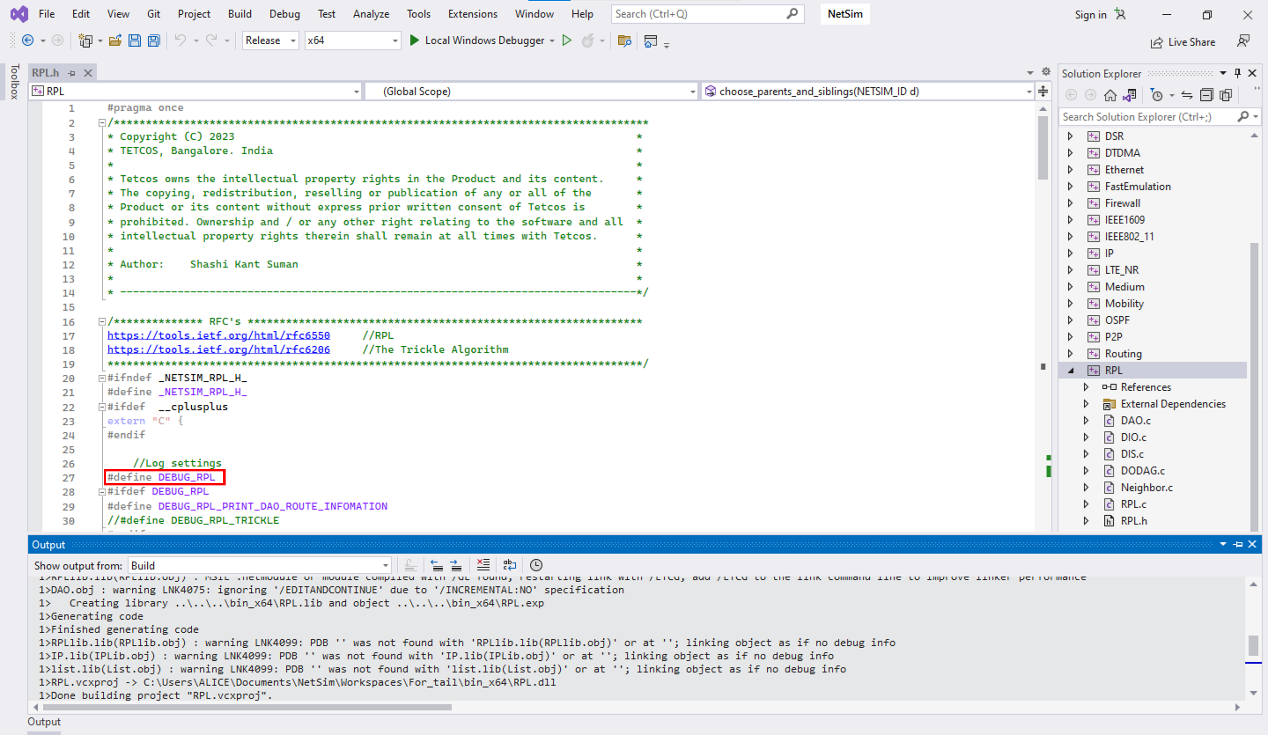Toggle word wrap in the Output window
1268x735 pixels.
point(510,565)
